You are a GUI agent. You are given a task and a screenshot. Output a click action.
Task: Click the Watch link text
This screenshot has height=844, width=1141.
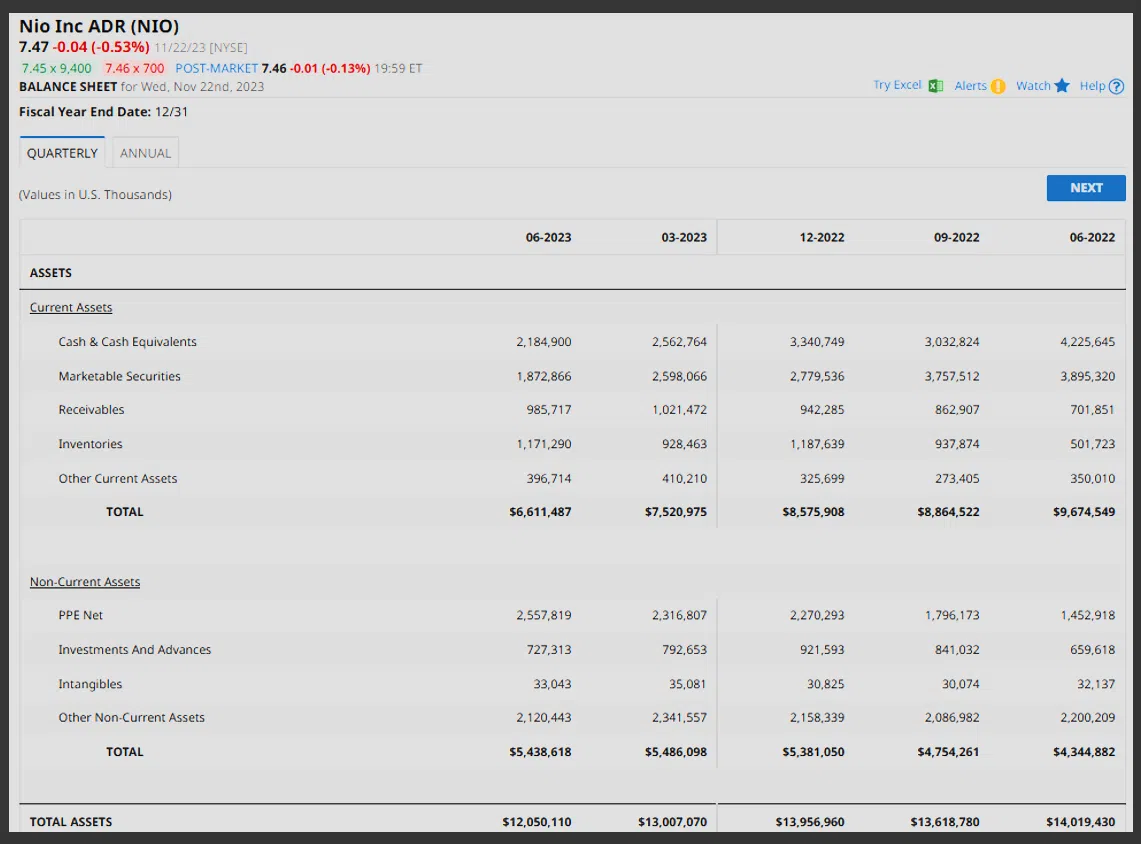pyautogui.click(x=1033, y=86)
